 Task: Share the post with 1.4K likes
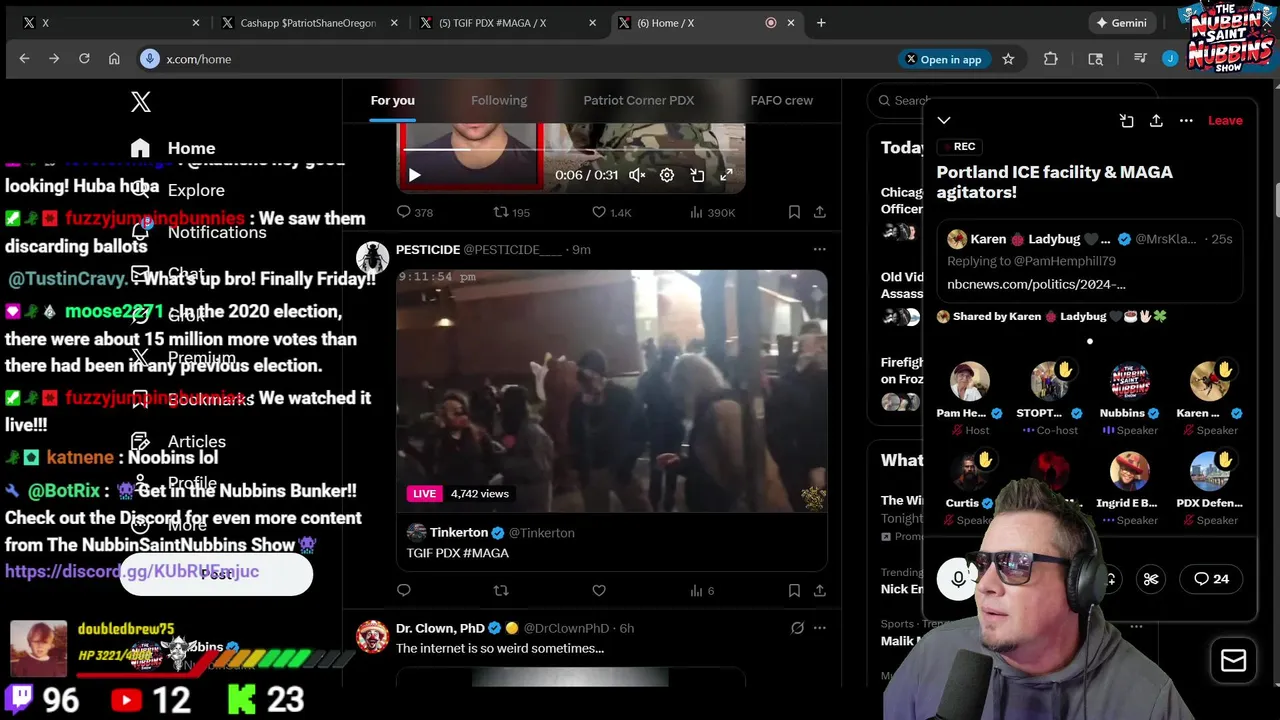point(820,212)
